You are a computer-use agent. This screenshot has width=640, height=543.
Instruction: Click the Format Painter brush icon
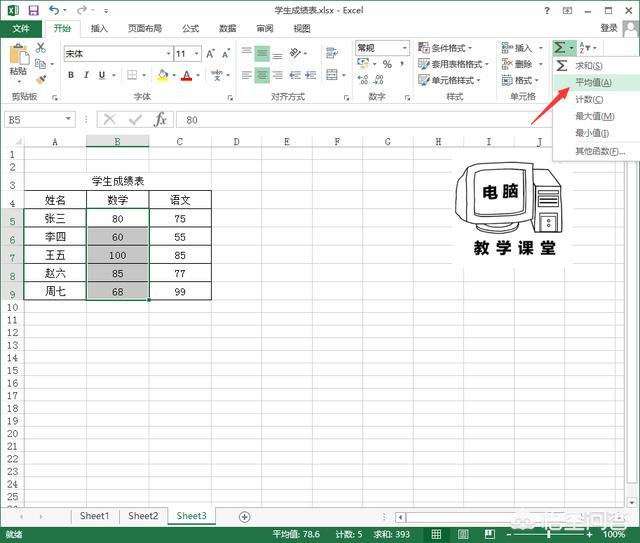tap(41, 78)
